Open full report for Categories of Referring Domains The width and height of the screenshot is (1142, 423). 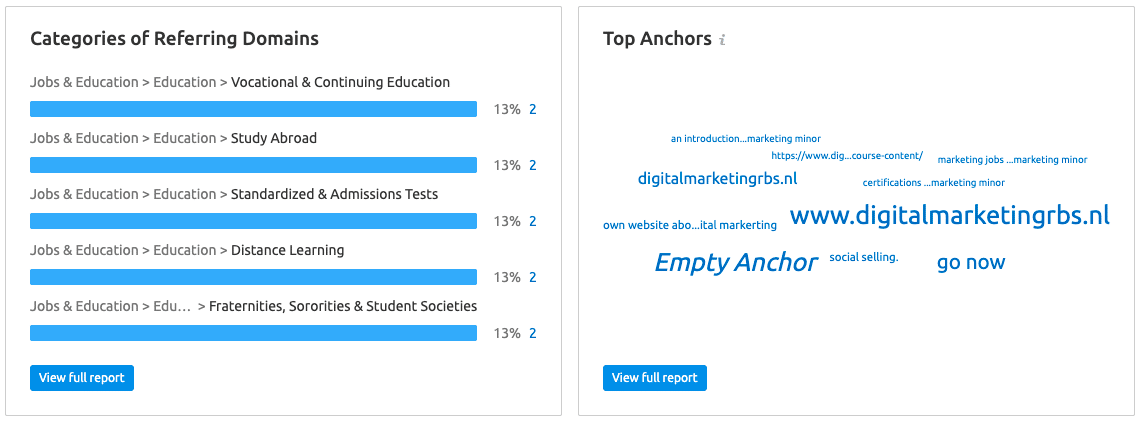(x=82, y=378)
